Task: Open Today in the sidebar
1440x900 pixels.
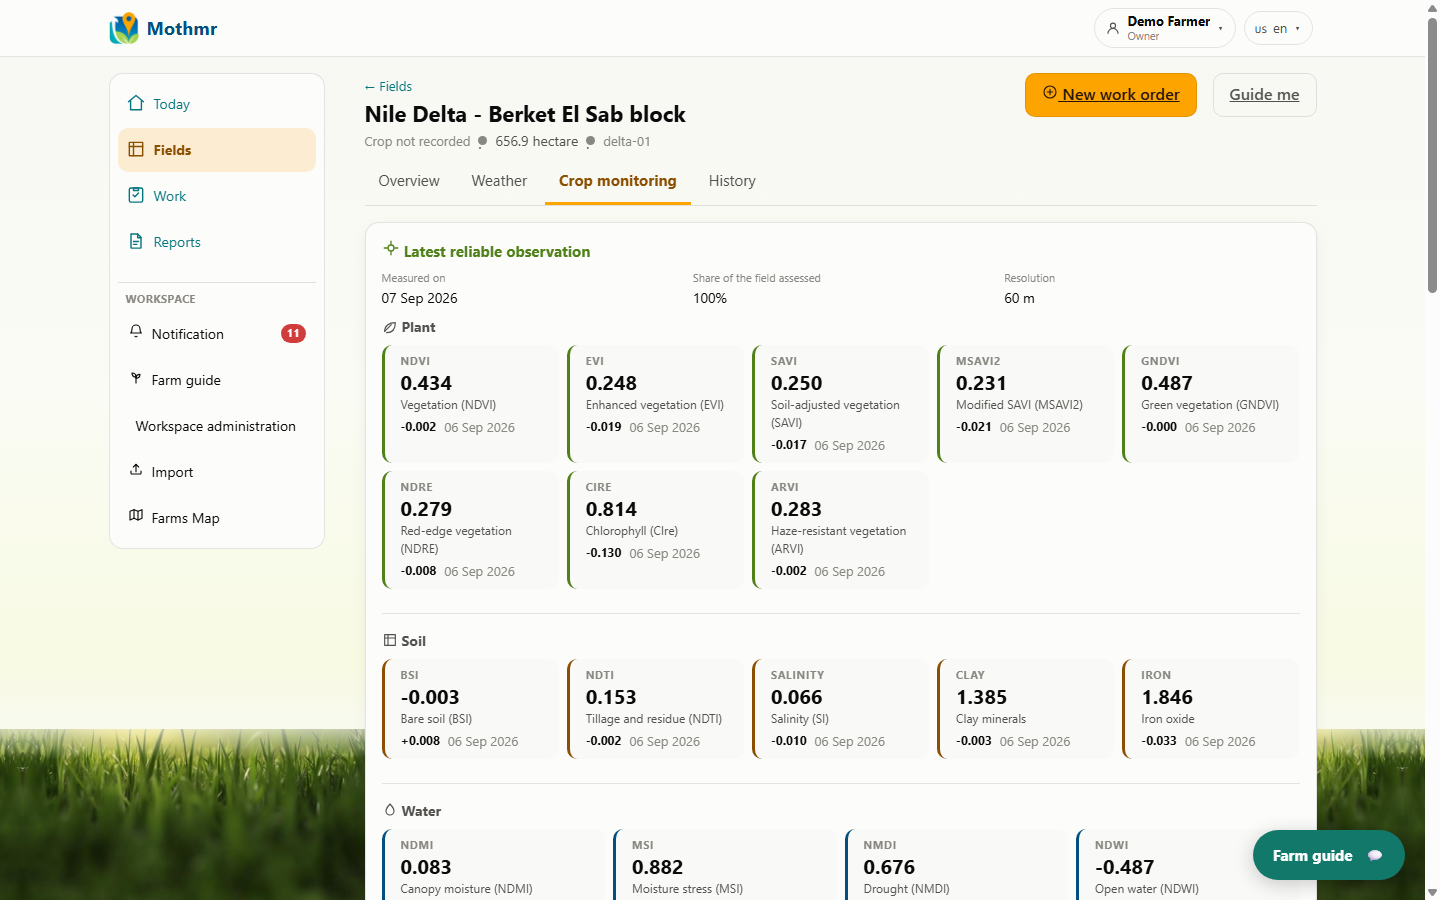Action: pos(217,104)
